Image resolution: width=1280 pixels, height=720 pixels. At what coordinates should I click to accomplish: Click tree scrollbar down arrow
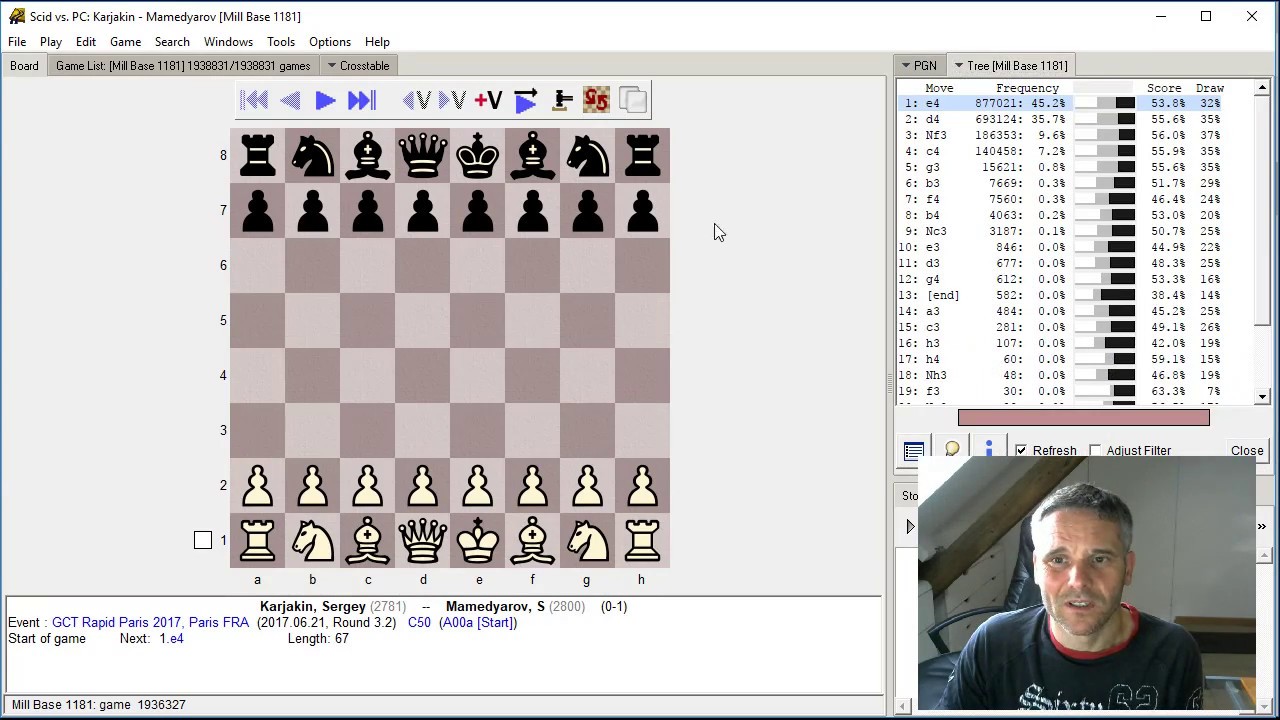pyautogui.click(x=1263, y=397)
